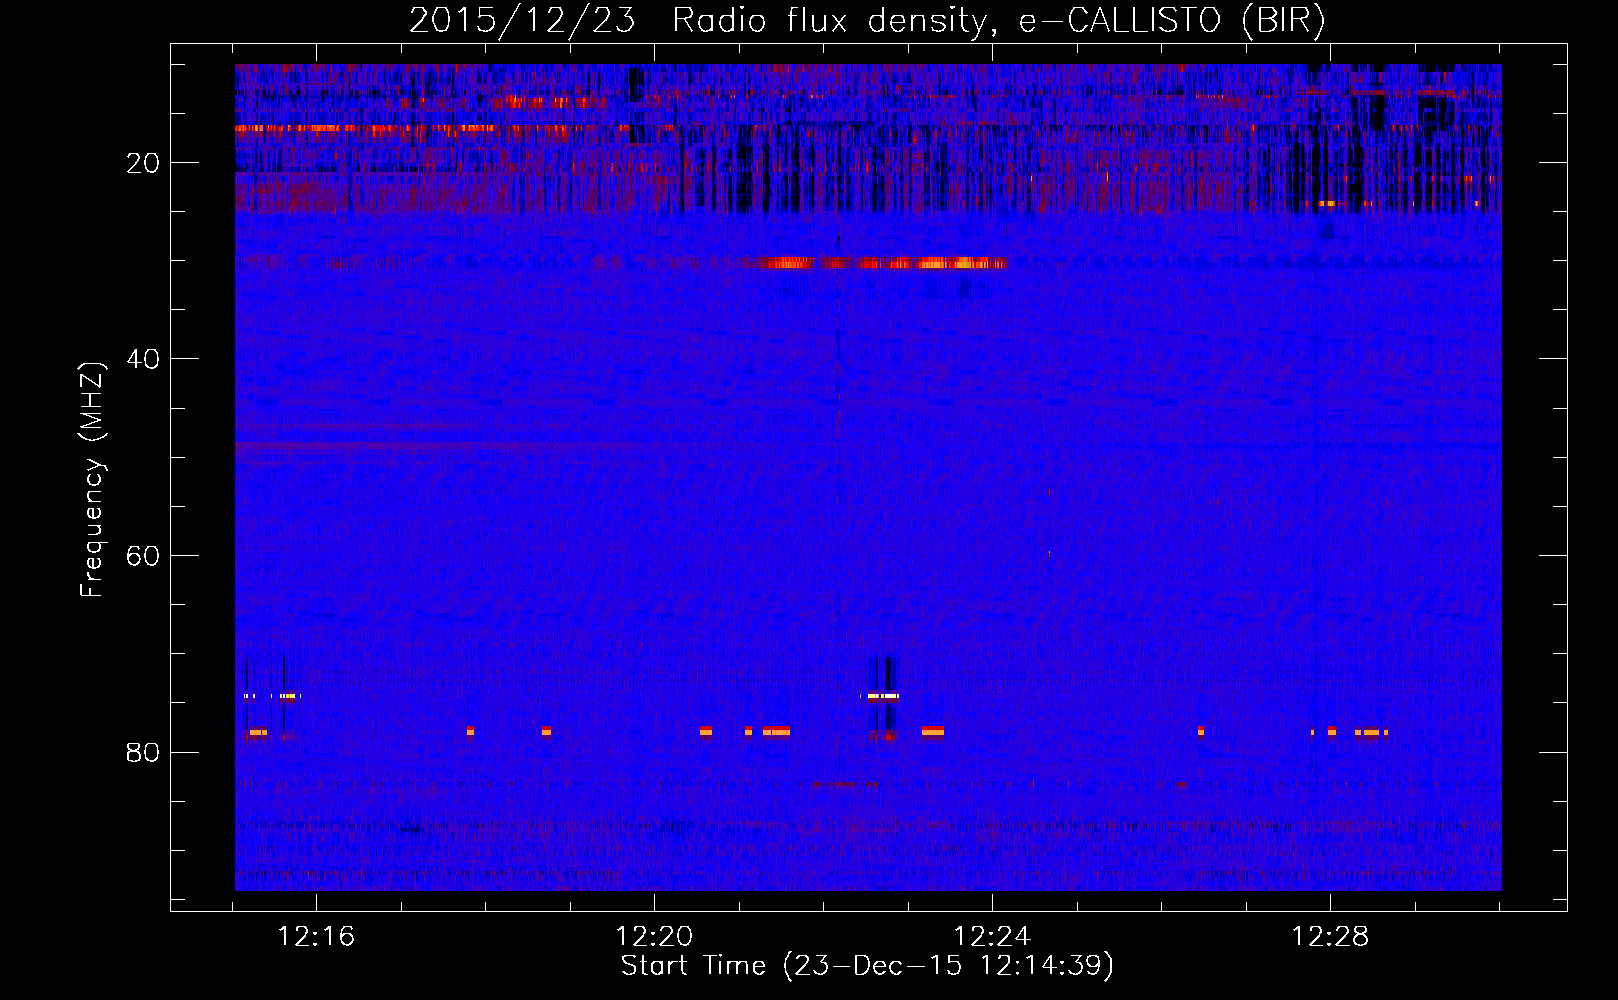Click the '80' frequency tick label

(x=143, y=752)
